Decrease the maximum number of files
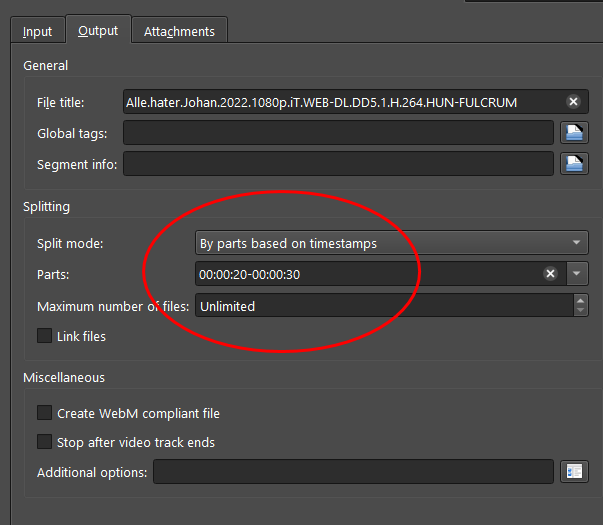Viewport: 603px width, 525px height. (x=581, y=311)
